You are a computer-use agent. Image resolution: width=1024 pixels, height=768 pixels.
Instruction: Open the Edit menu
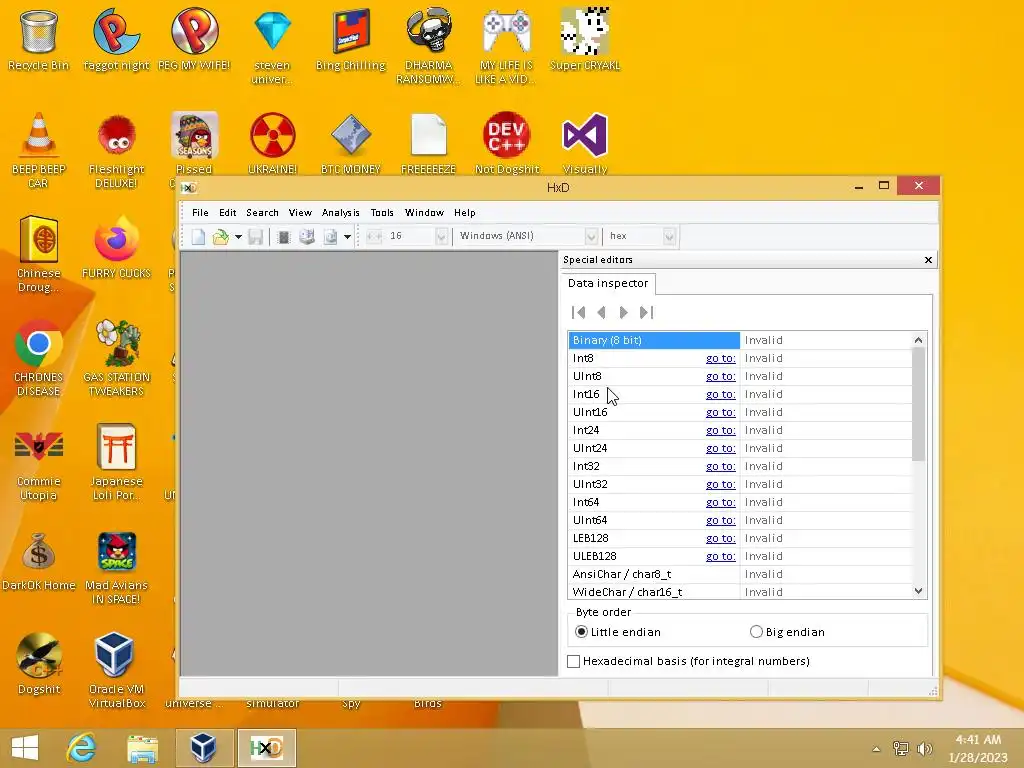pyautogui.click(x=227, y=213)
